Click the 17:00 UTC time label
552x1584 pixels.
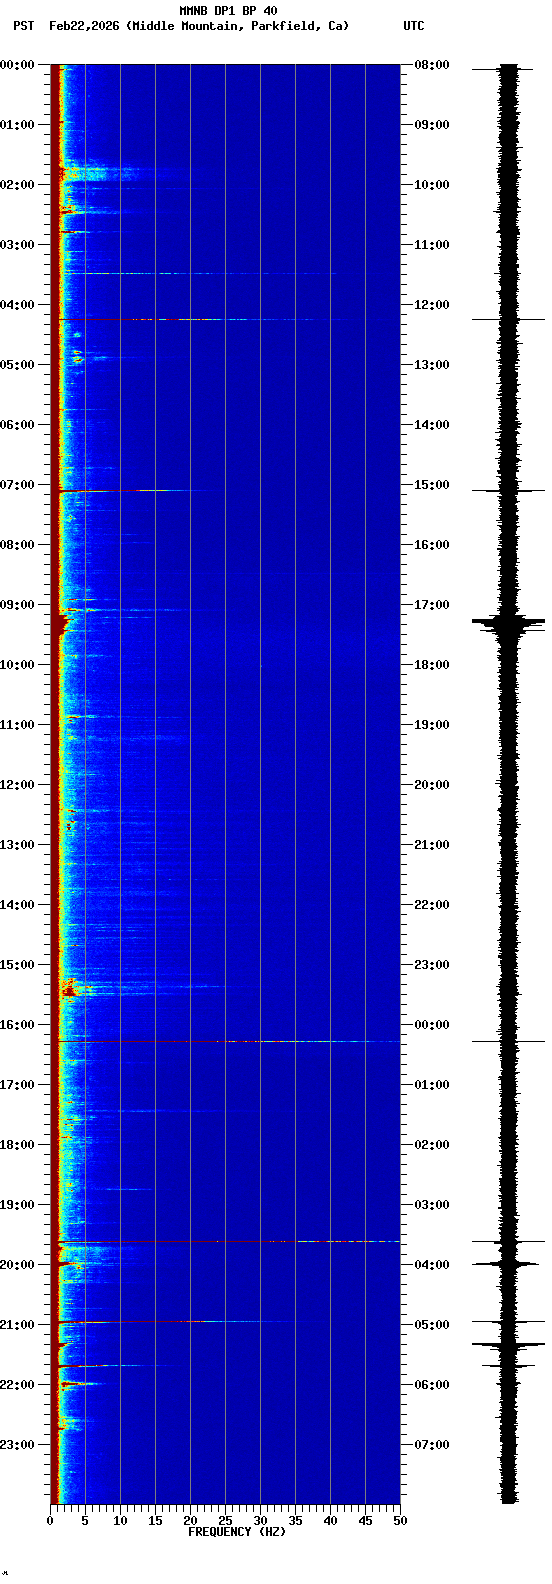coord(432,605)
